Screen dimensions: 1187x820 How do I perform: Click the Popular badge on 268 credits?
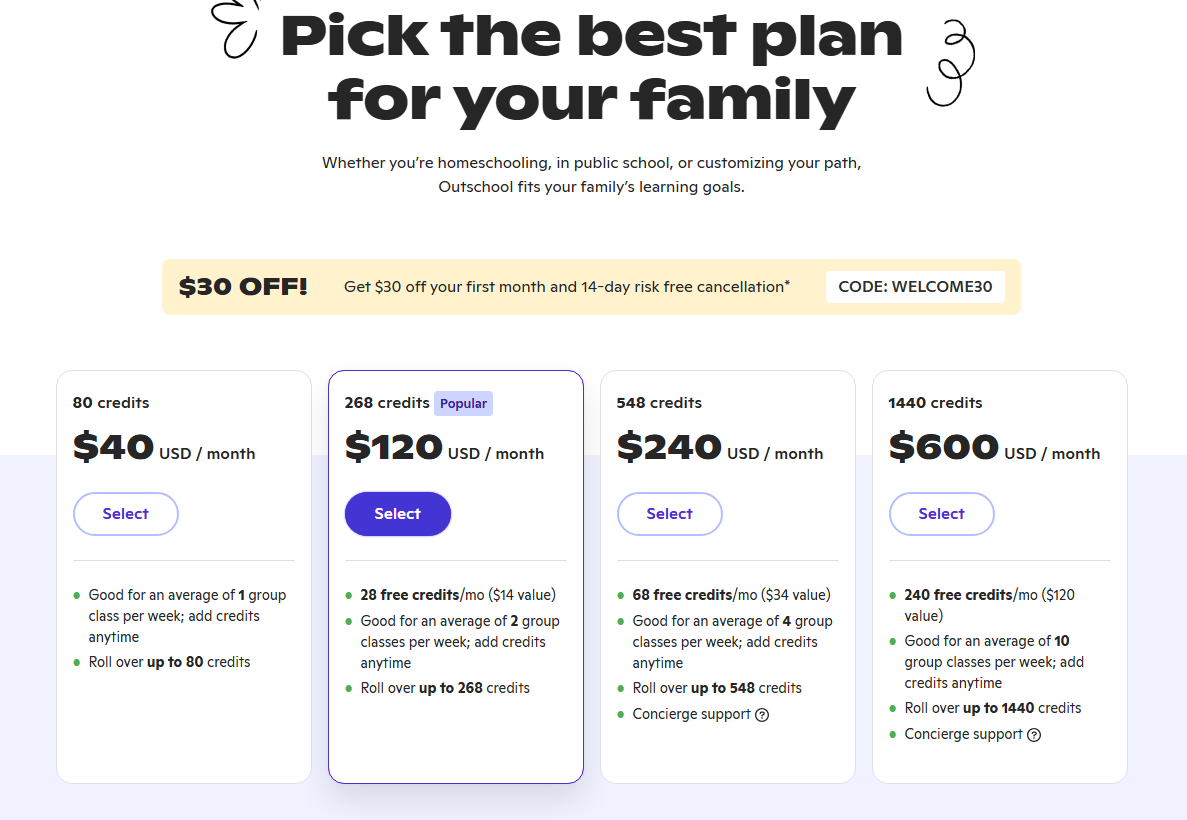click(463, 404)
